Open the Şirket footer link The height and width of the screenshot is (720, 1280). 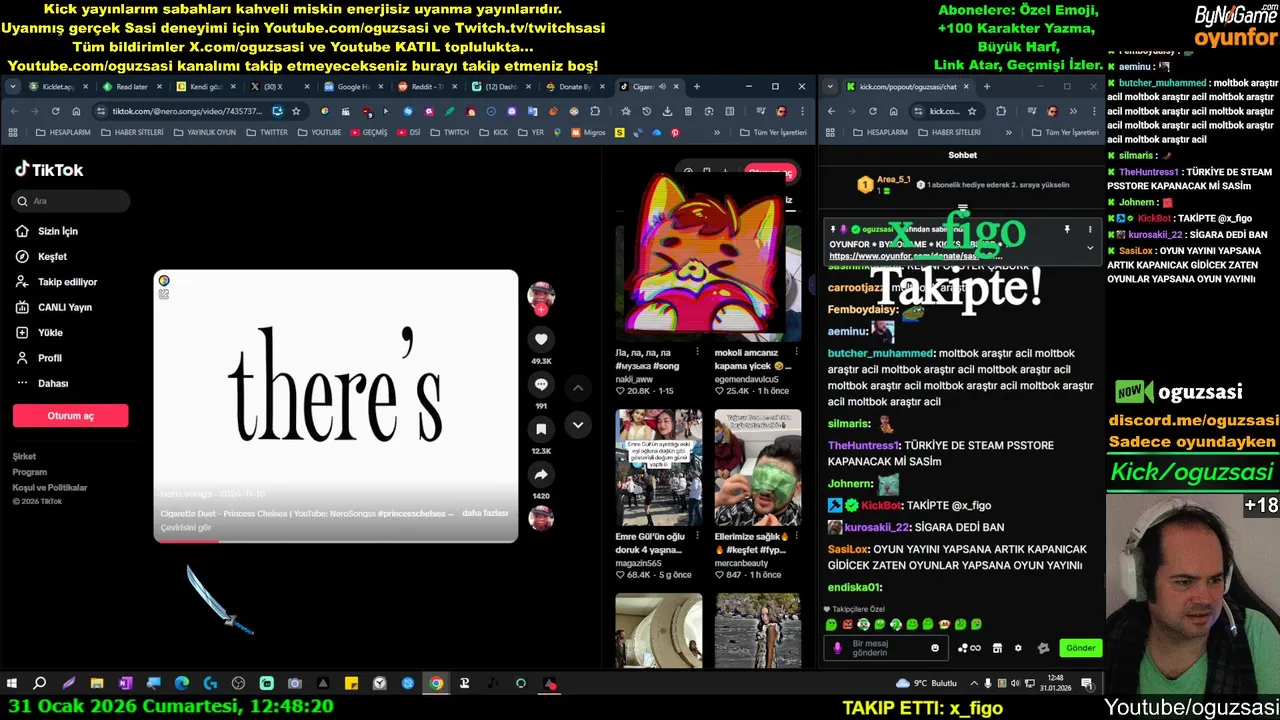click(x=24, y=456)
